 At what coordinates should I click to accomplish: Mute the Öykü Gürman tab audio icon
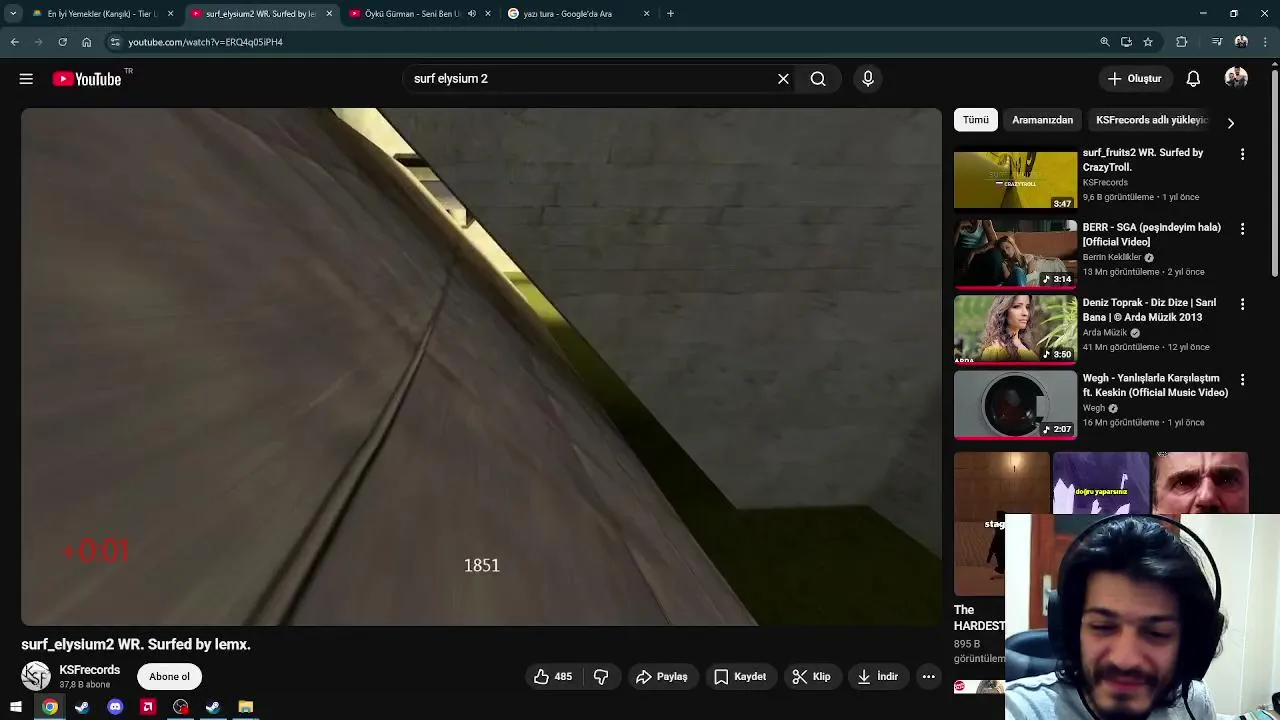click(472, 14)
